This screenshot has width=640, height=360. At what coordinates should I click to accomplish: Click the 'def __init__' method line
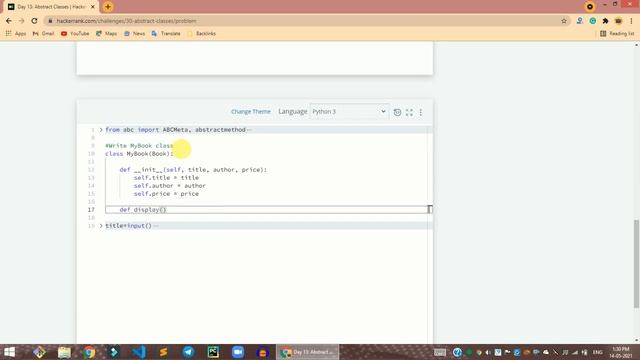click(193, 170)
